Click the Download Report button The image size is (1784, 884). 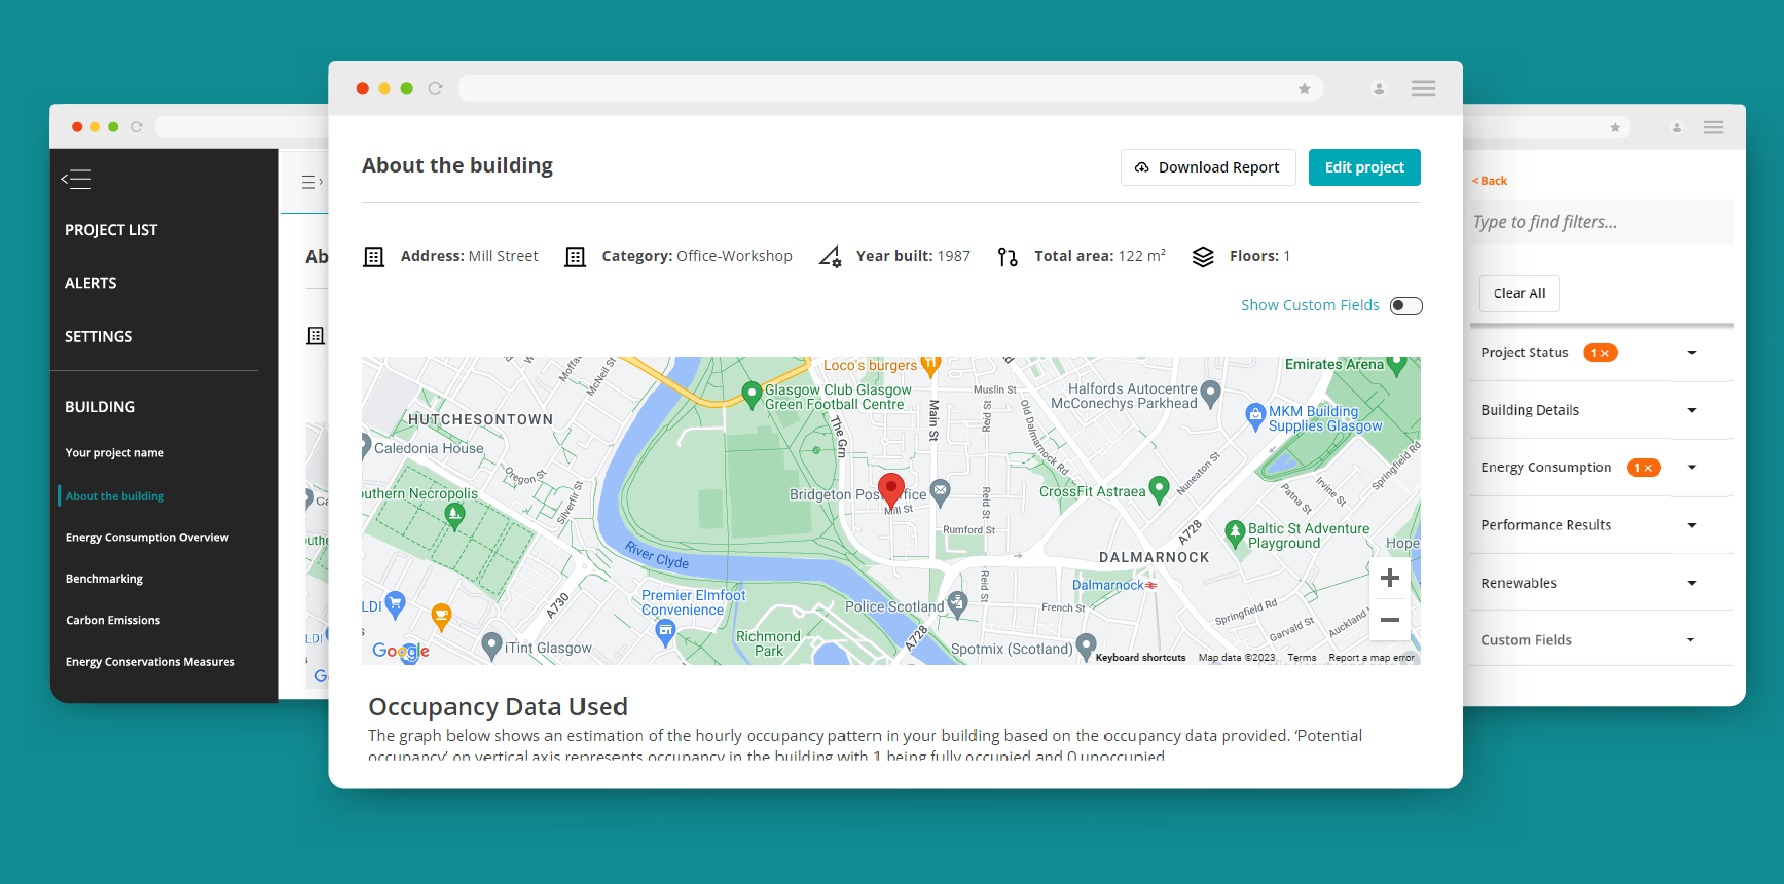1208,168
